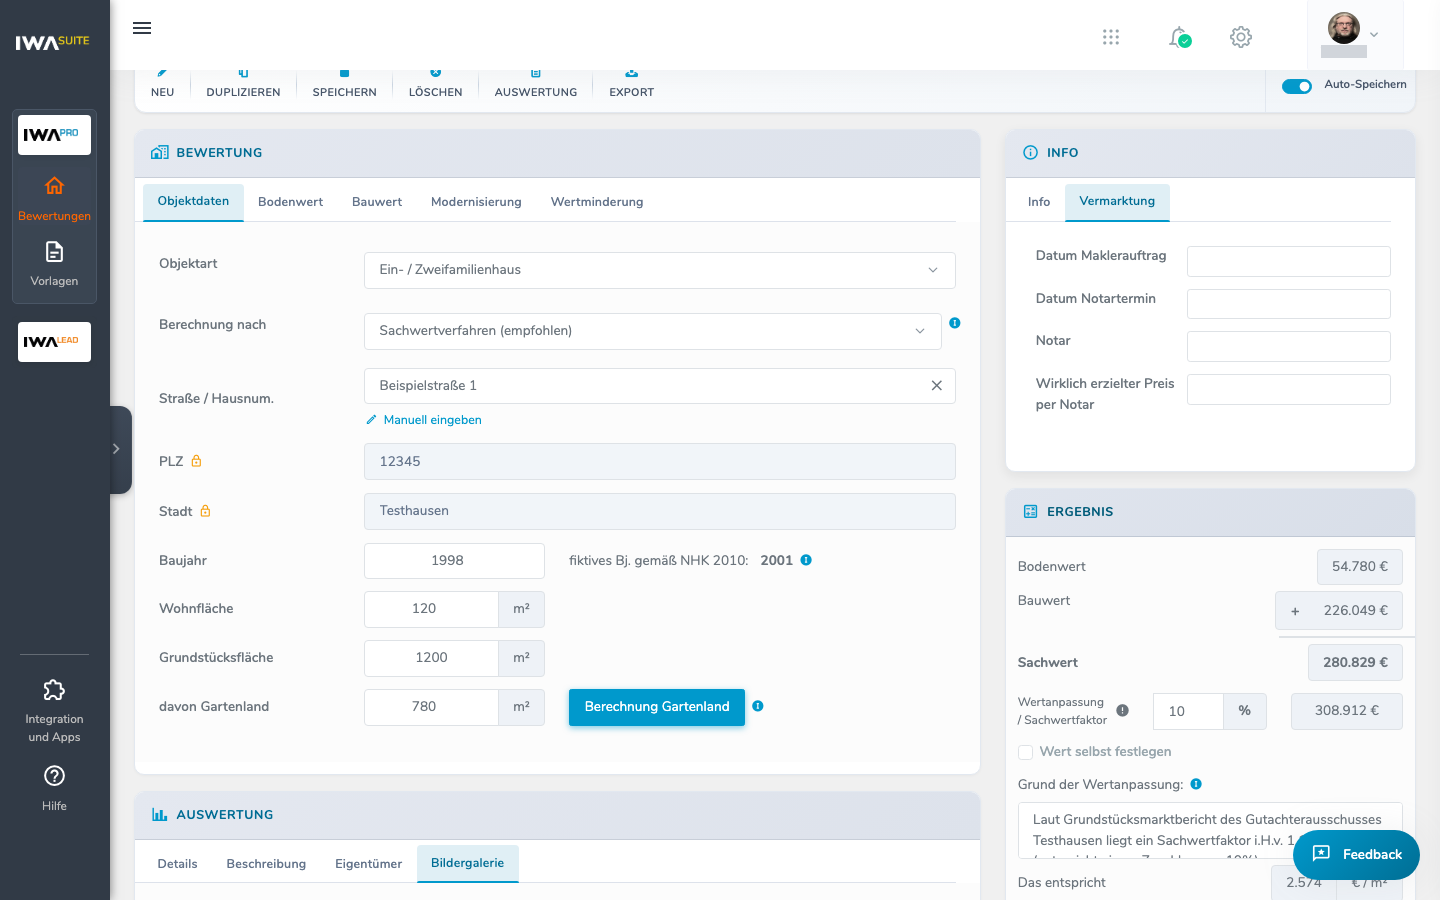
Task: Click EXPORT toolbar button
Action: [x=632, y=85]
